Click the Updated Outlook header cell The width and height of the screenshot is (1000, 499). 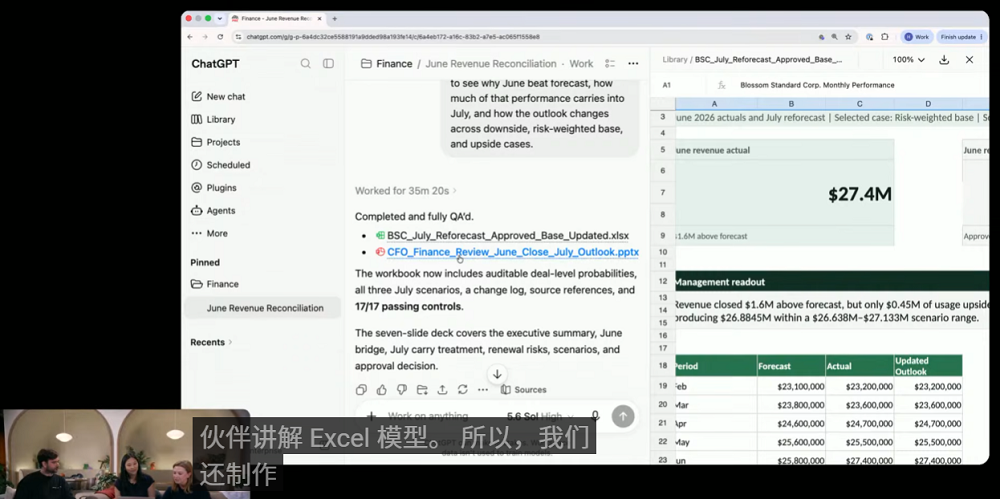tap(928, 366)
